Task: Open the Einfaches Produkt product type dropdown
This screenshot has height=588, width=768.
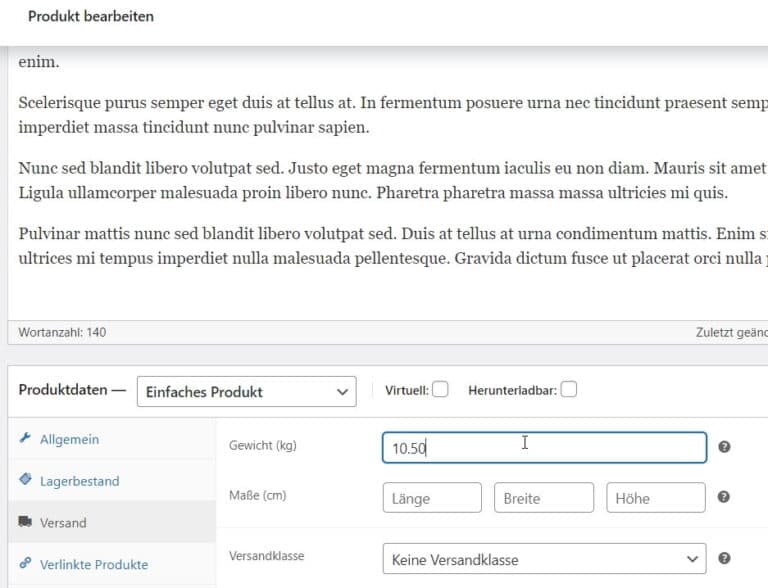Action: click(247, 392)
